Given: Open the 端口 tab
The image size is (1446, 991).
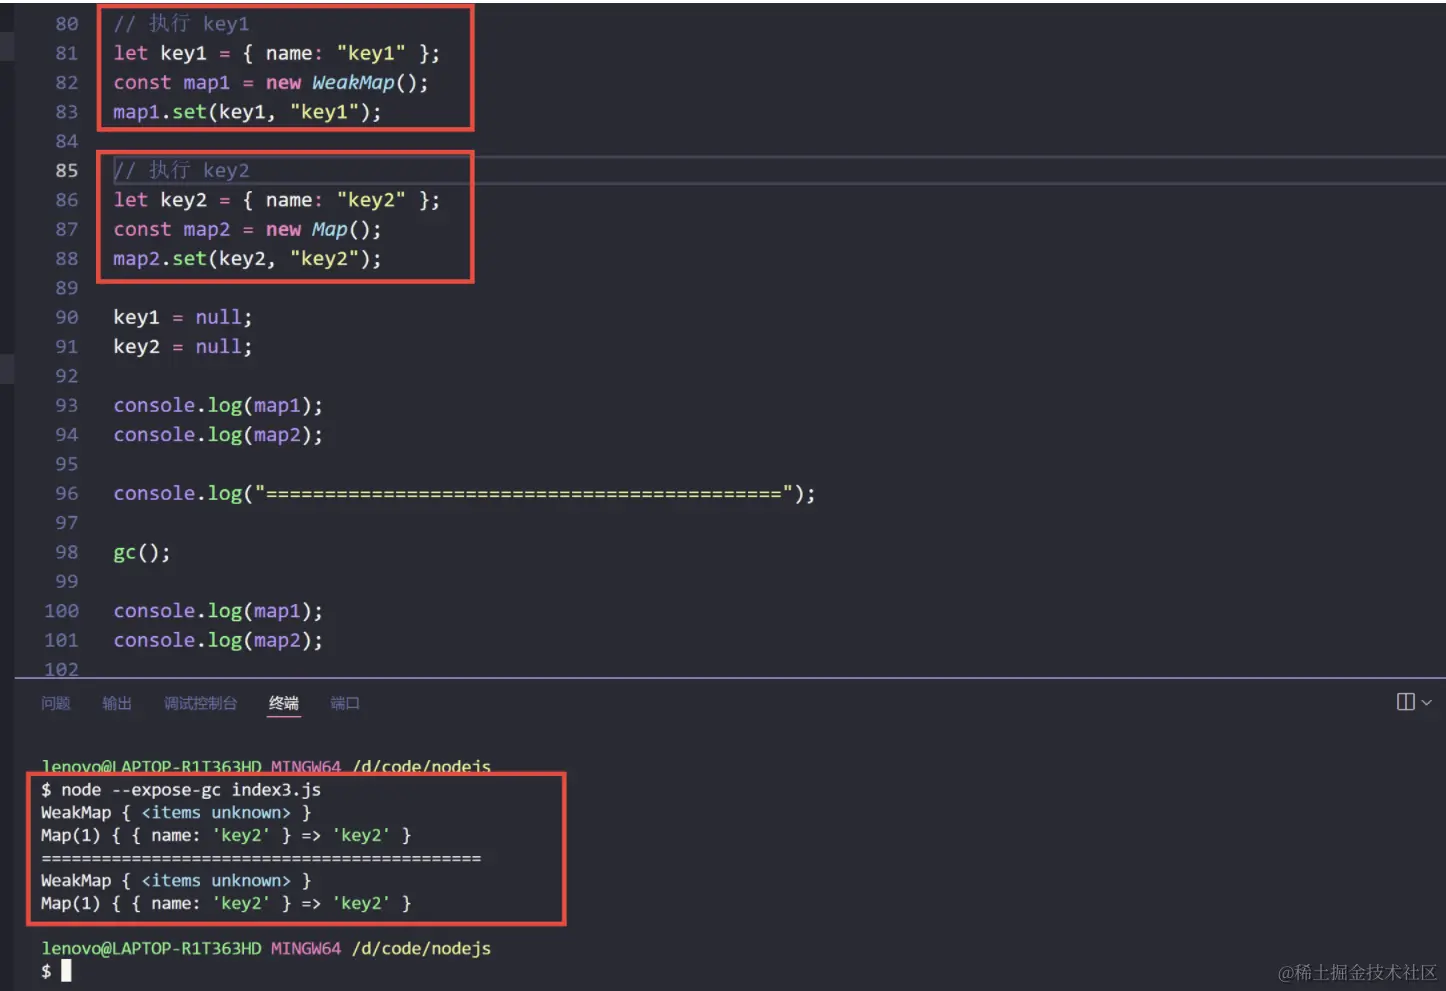Looking at the screenshot, I should tap(345, 703).
